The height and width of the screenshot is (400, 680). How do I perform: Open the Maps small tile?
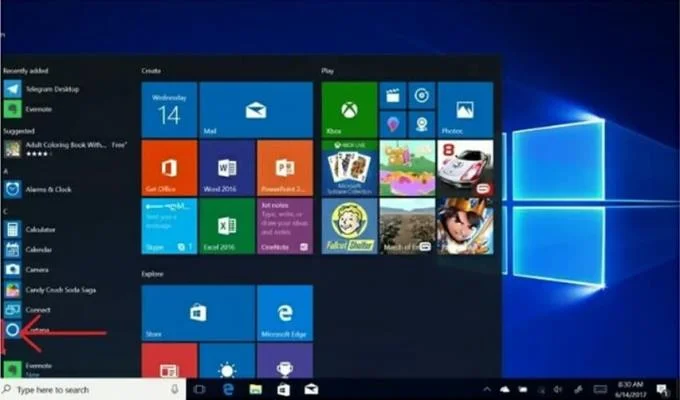pos(393,125)
